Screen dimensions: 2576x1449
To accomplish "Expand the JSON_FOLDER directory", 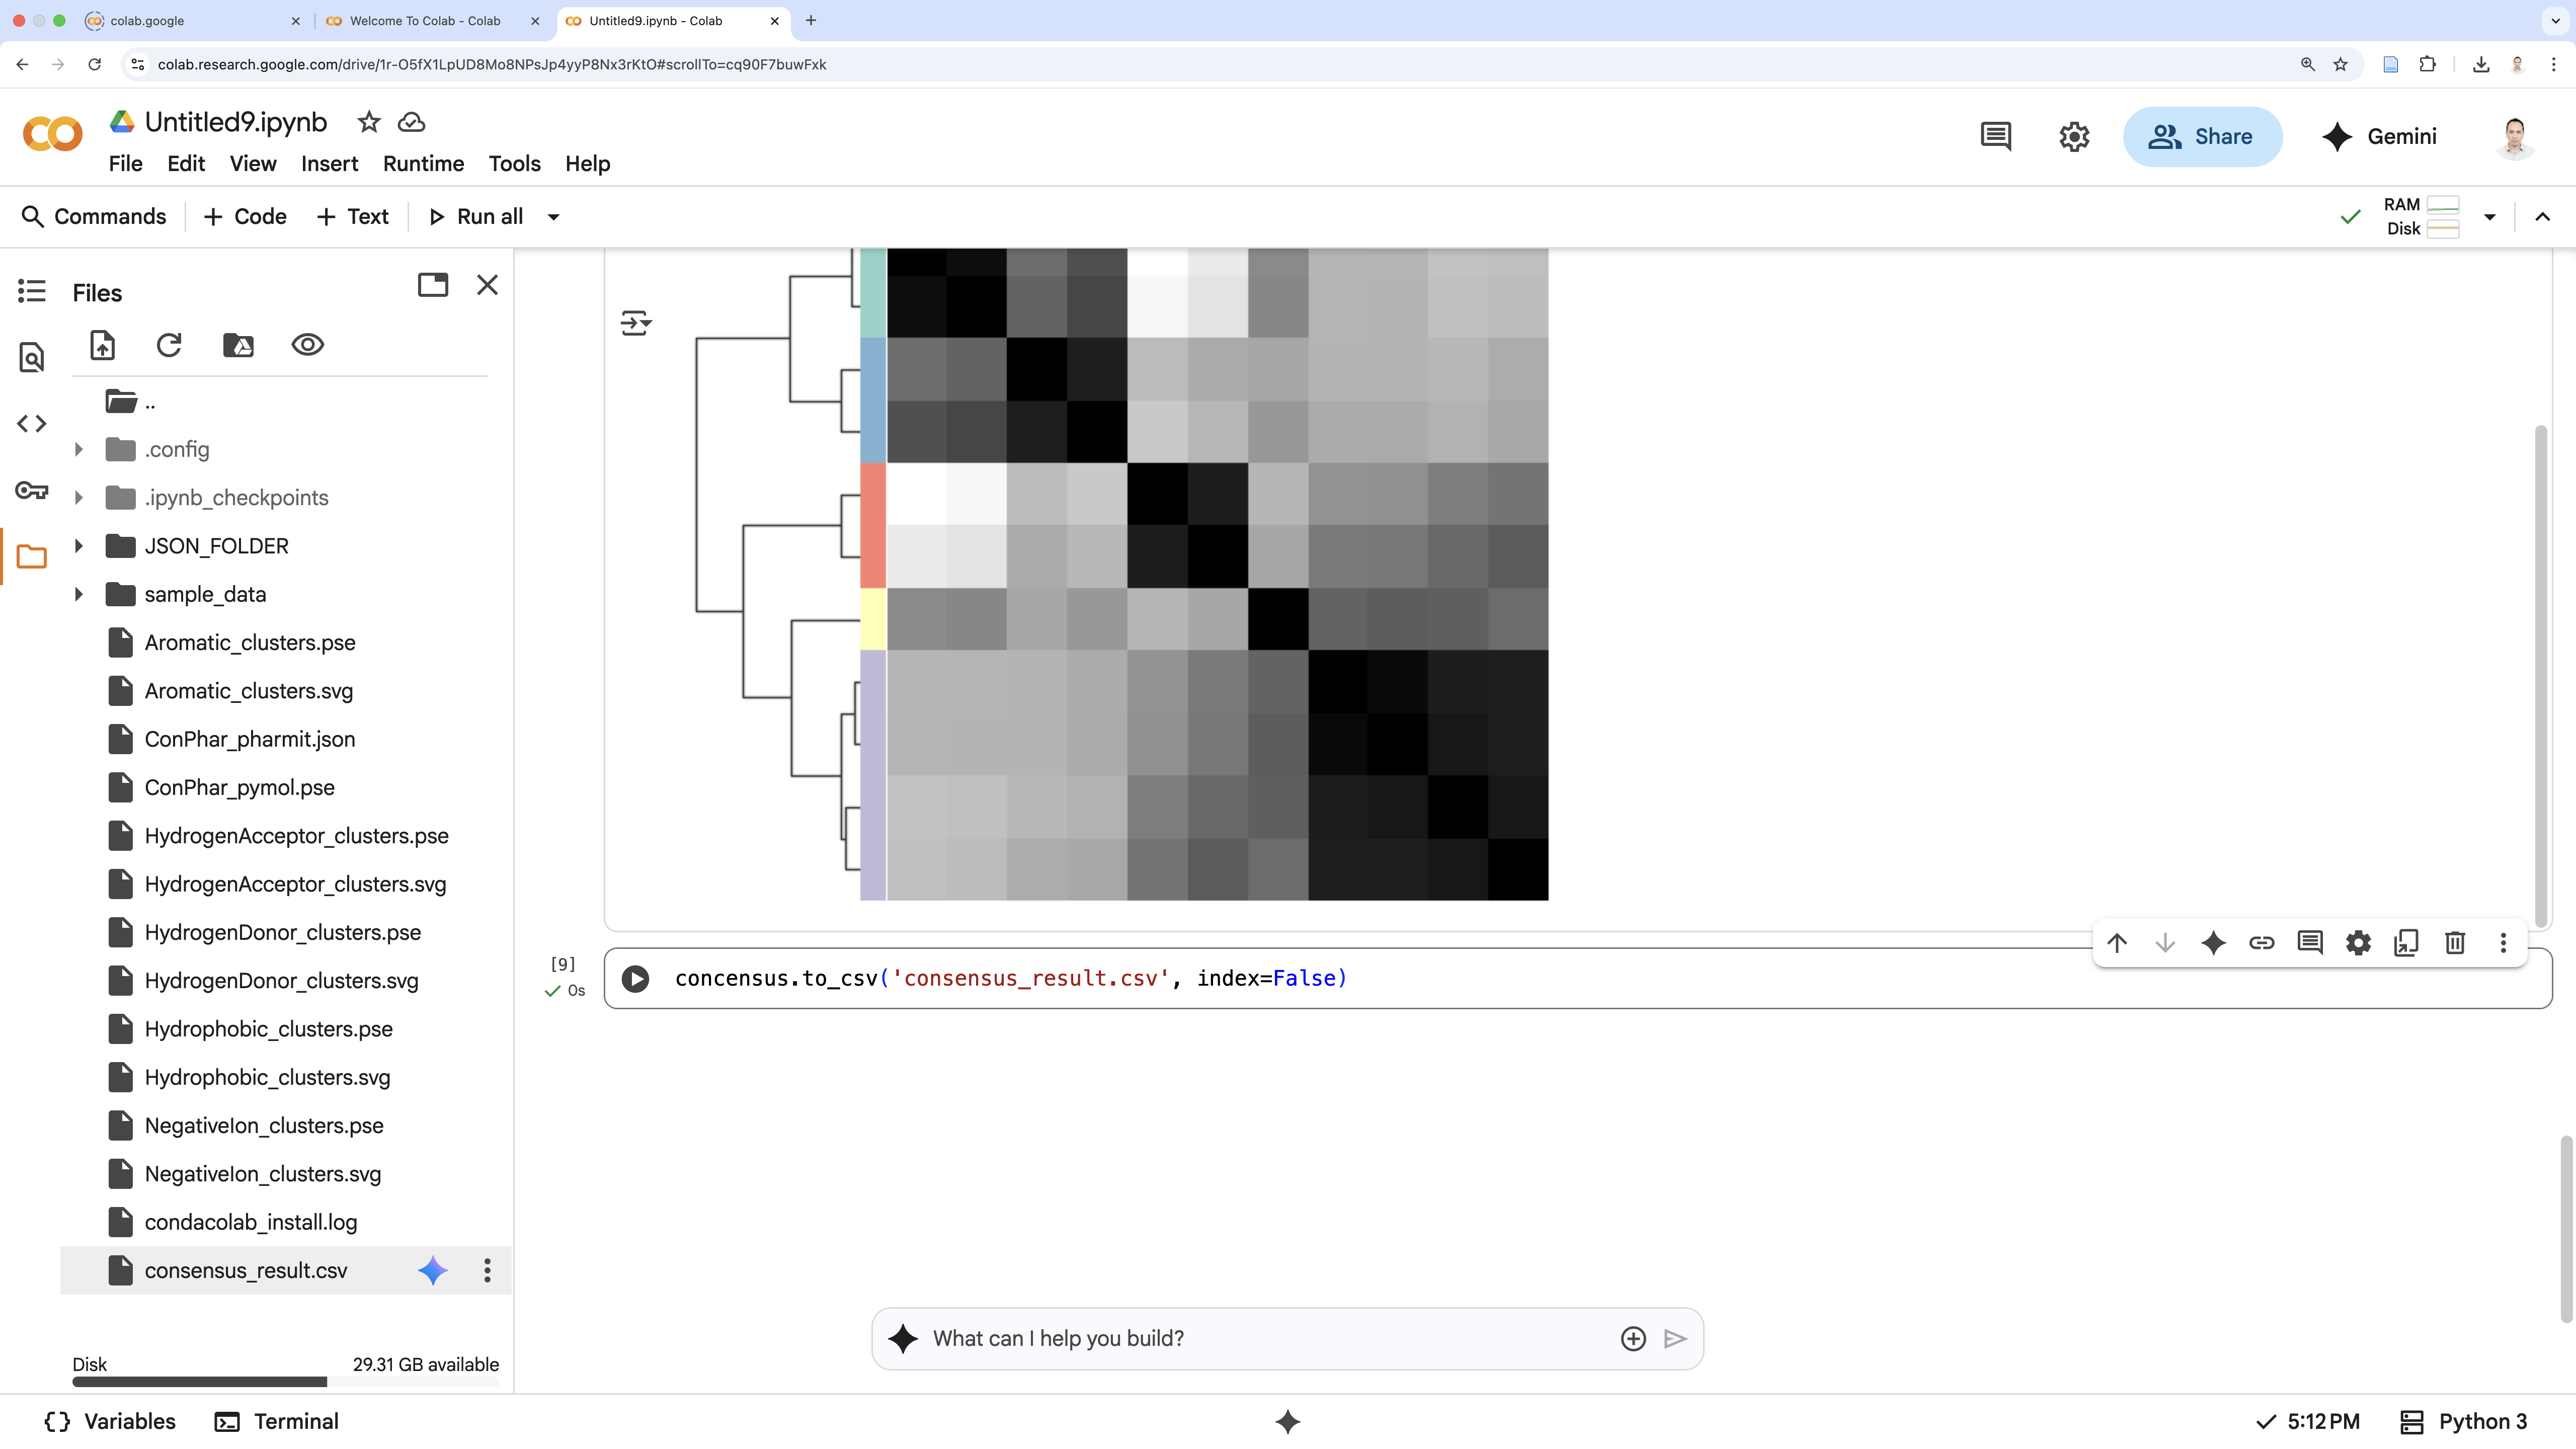I will pyautogui.click(x=79, y=546).
